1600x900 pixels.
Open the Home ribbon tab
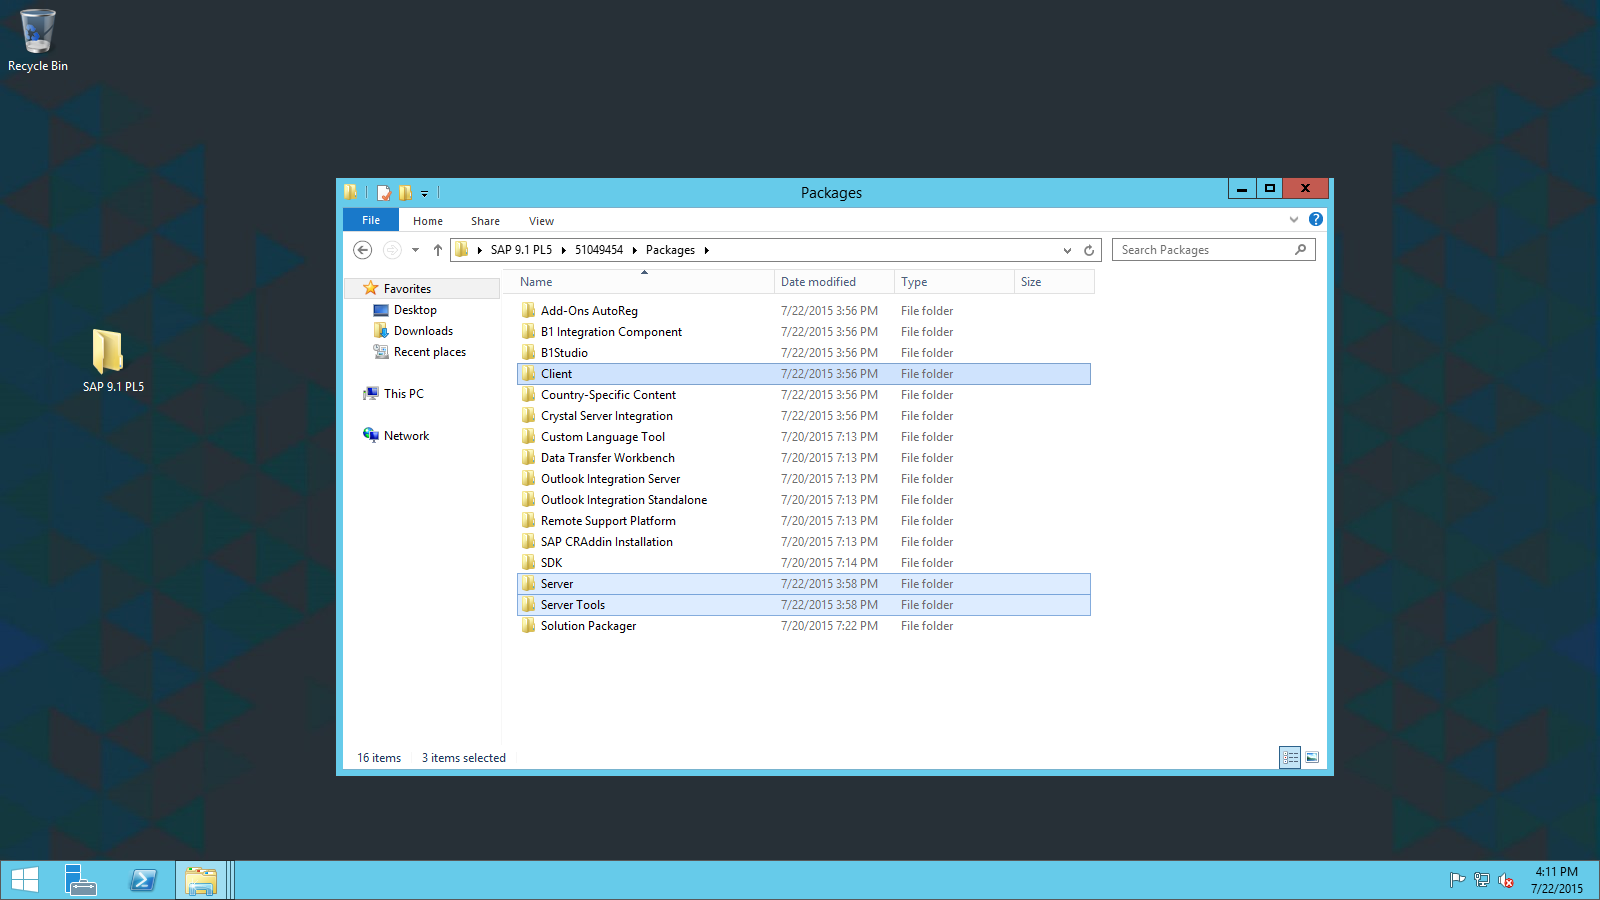428,221
